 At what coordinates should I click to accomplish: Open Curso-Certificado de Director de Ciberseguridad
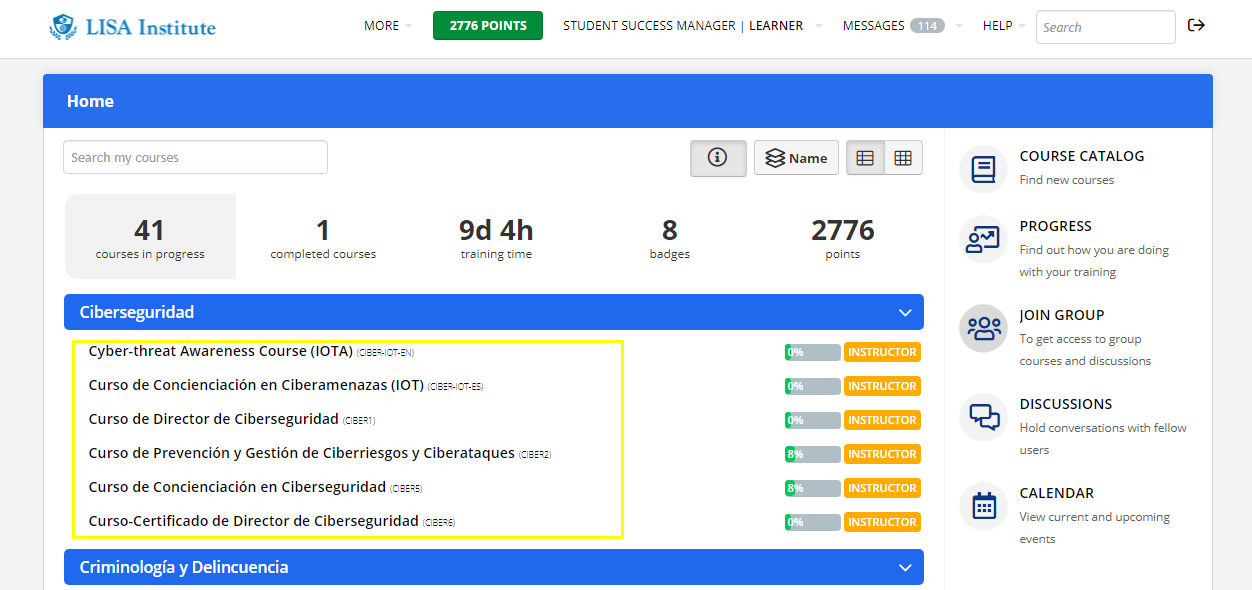[x=253, y=521]
